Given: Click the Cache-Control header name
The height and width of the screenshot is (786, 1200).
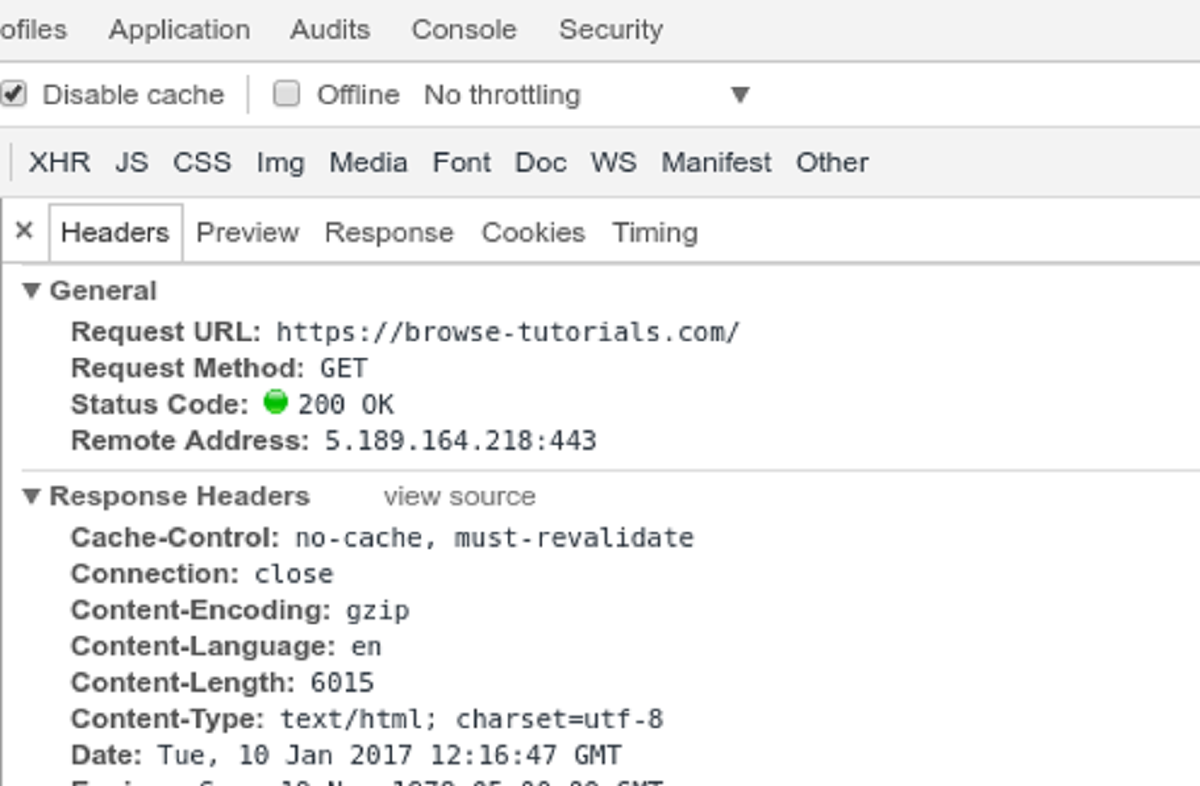Looking at the screenshot, I should click(176, 538).
